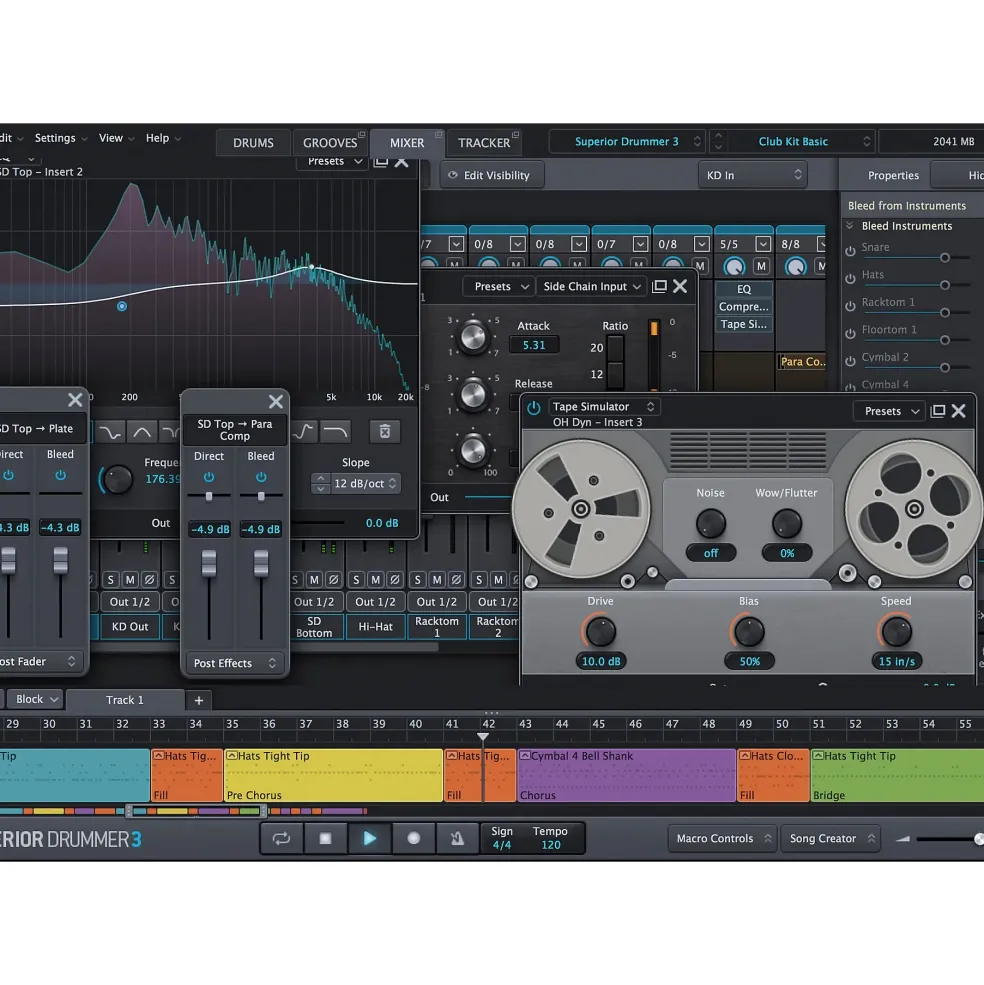Start playback with the play button

(369, 838)
